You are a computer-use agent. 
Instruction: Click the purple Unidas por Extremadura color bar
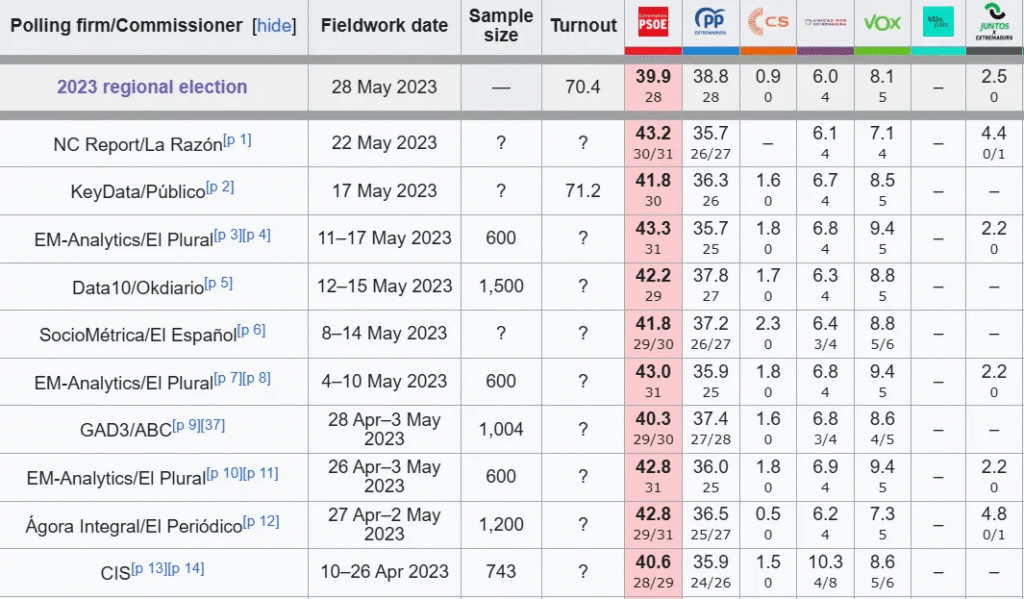tap(825, 50)
